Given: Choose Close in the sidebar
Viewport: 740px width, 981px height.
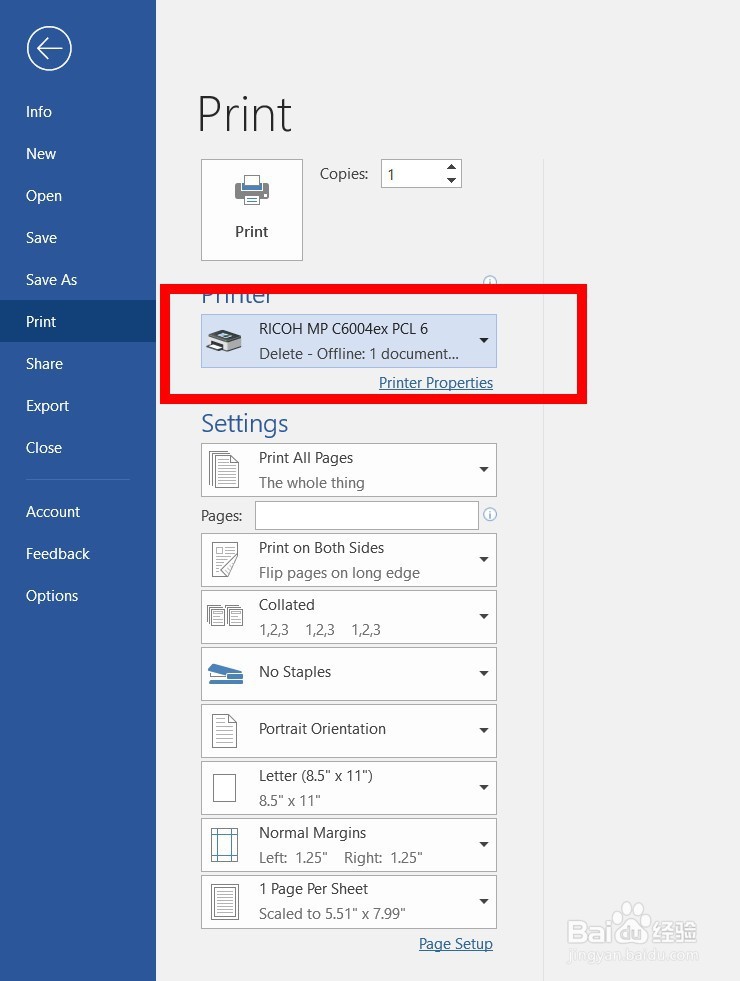Looking at the screenshot, I should (x=44, y=447).
